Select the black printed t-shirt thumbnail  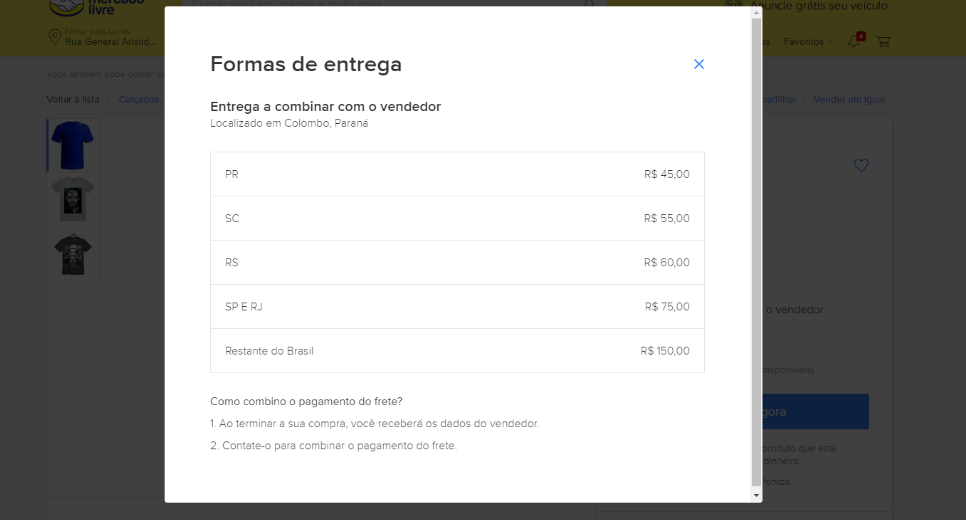click(x=73, y=254)
